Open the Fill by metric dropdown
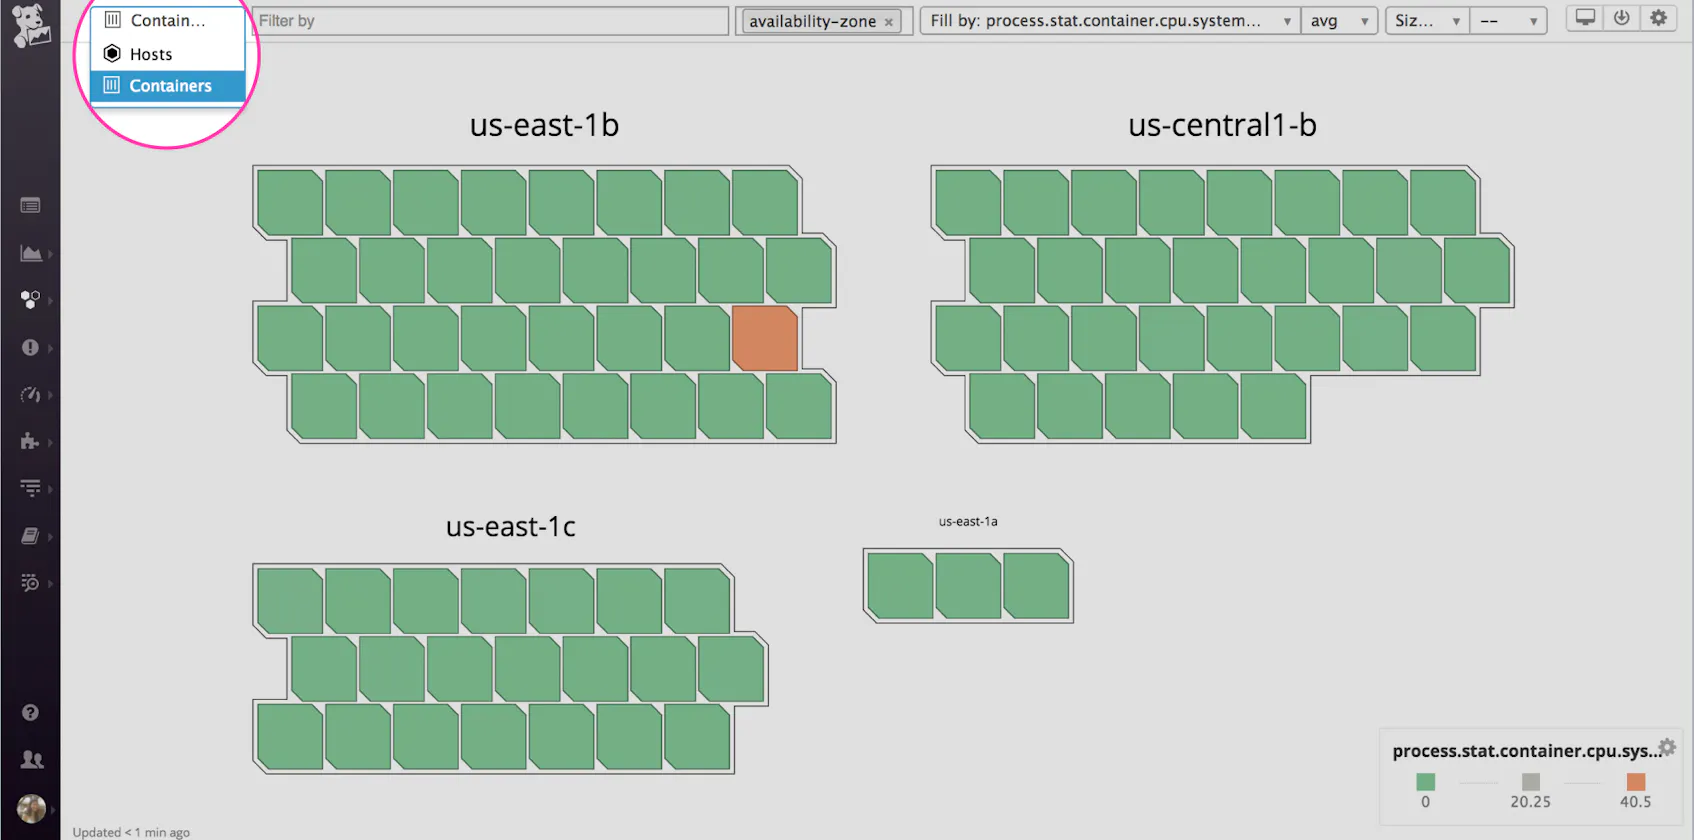Viewport: 1694px width, 840px height. 1109,21
